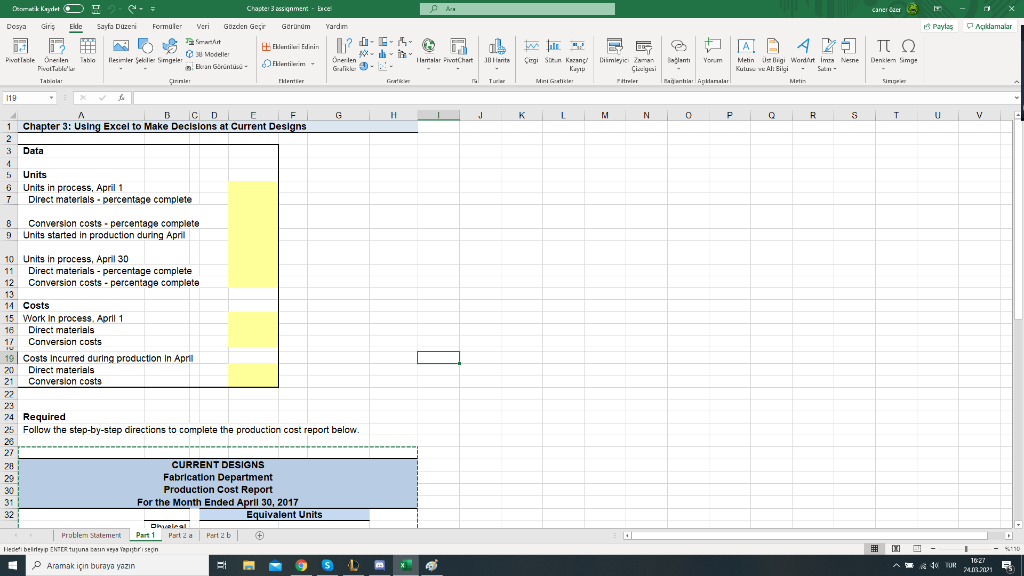1024x576 pixels.
Task: Insert a Simge (symbol) Omega
Action: point(908,52)
